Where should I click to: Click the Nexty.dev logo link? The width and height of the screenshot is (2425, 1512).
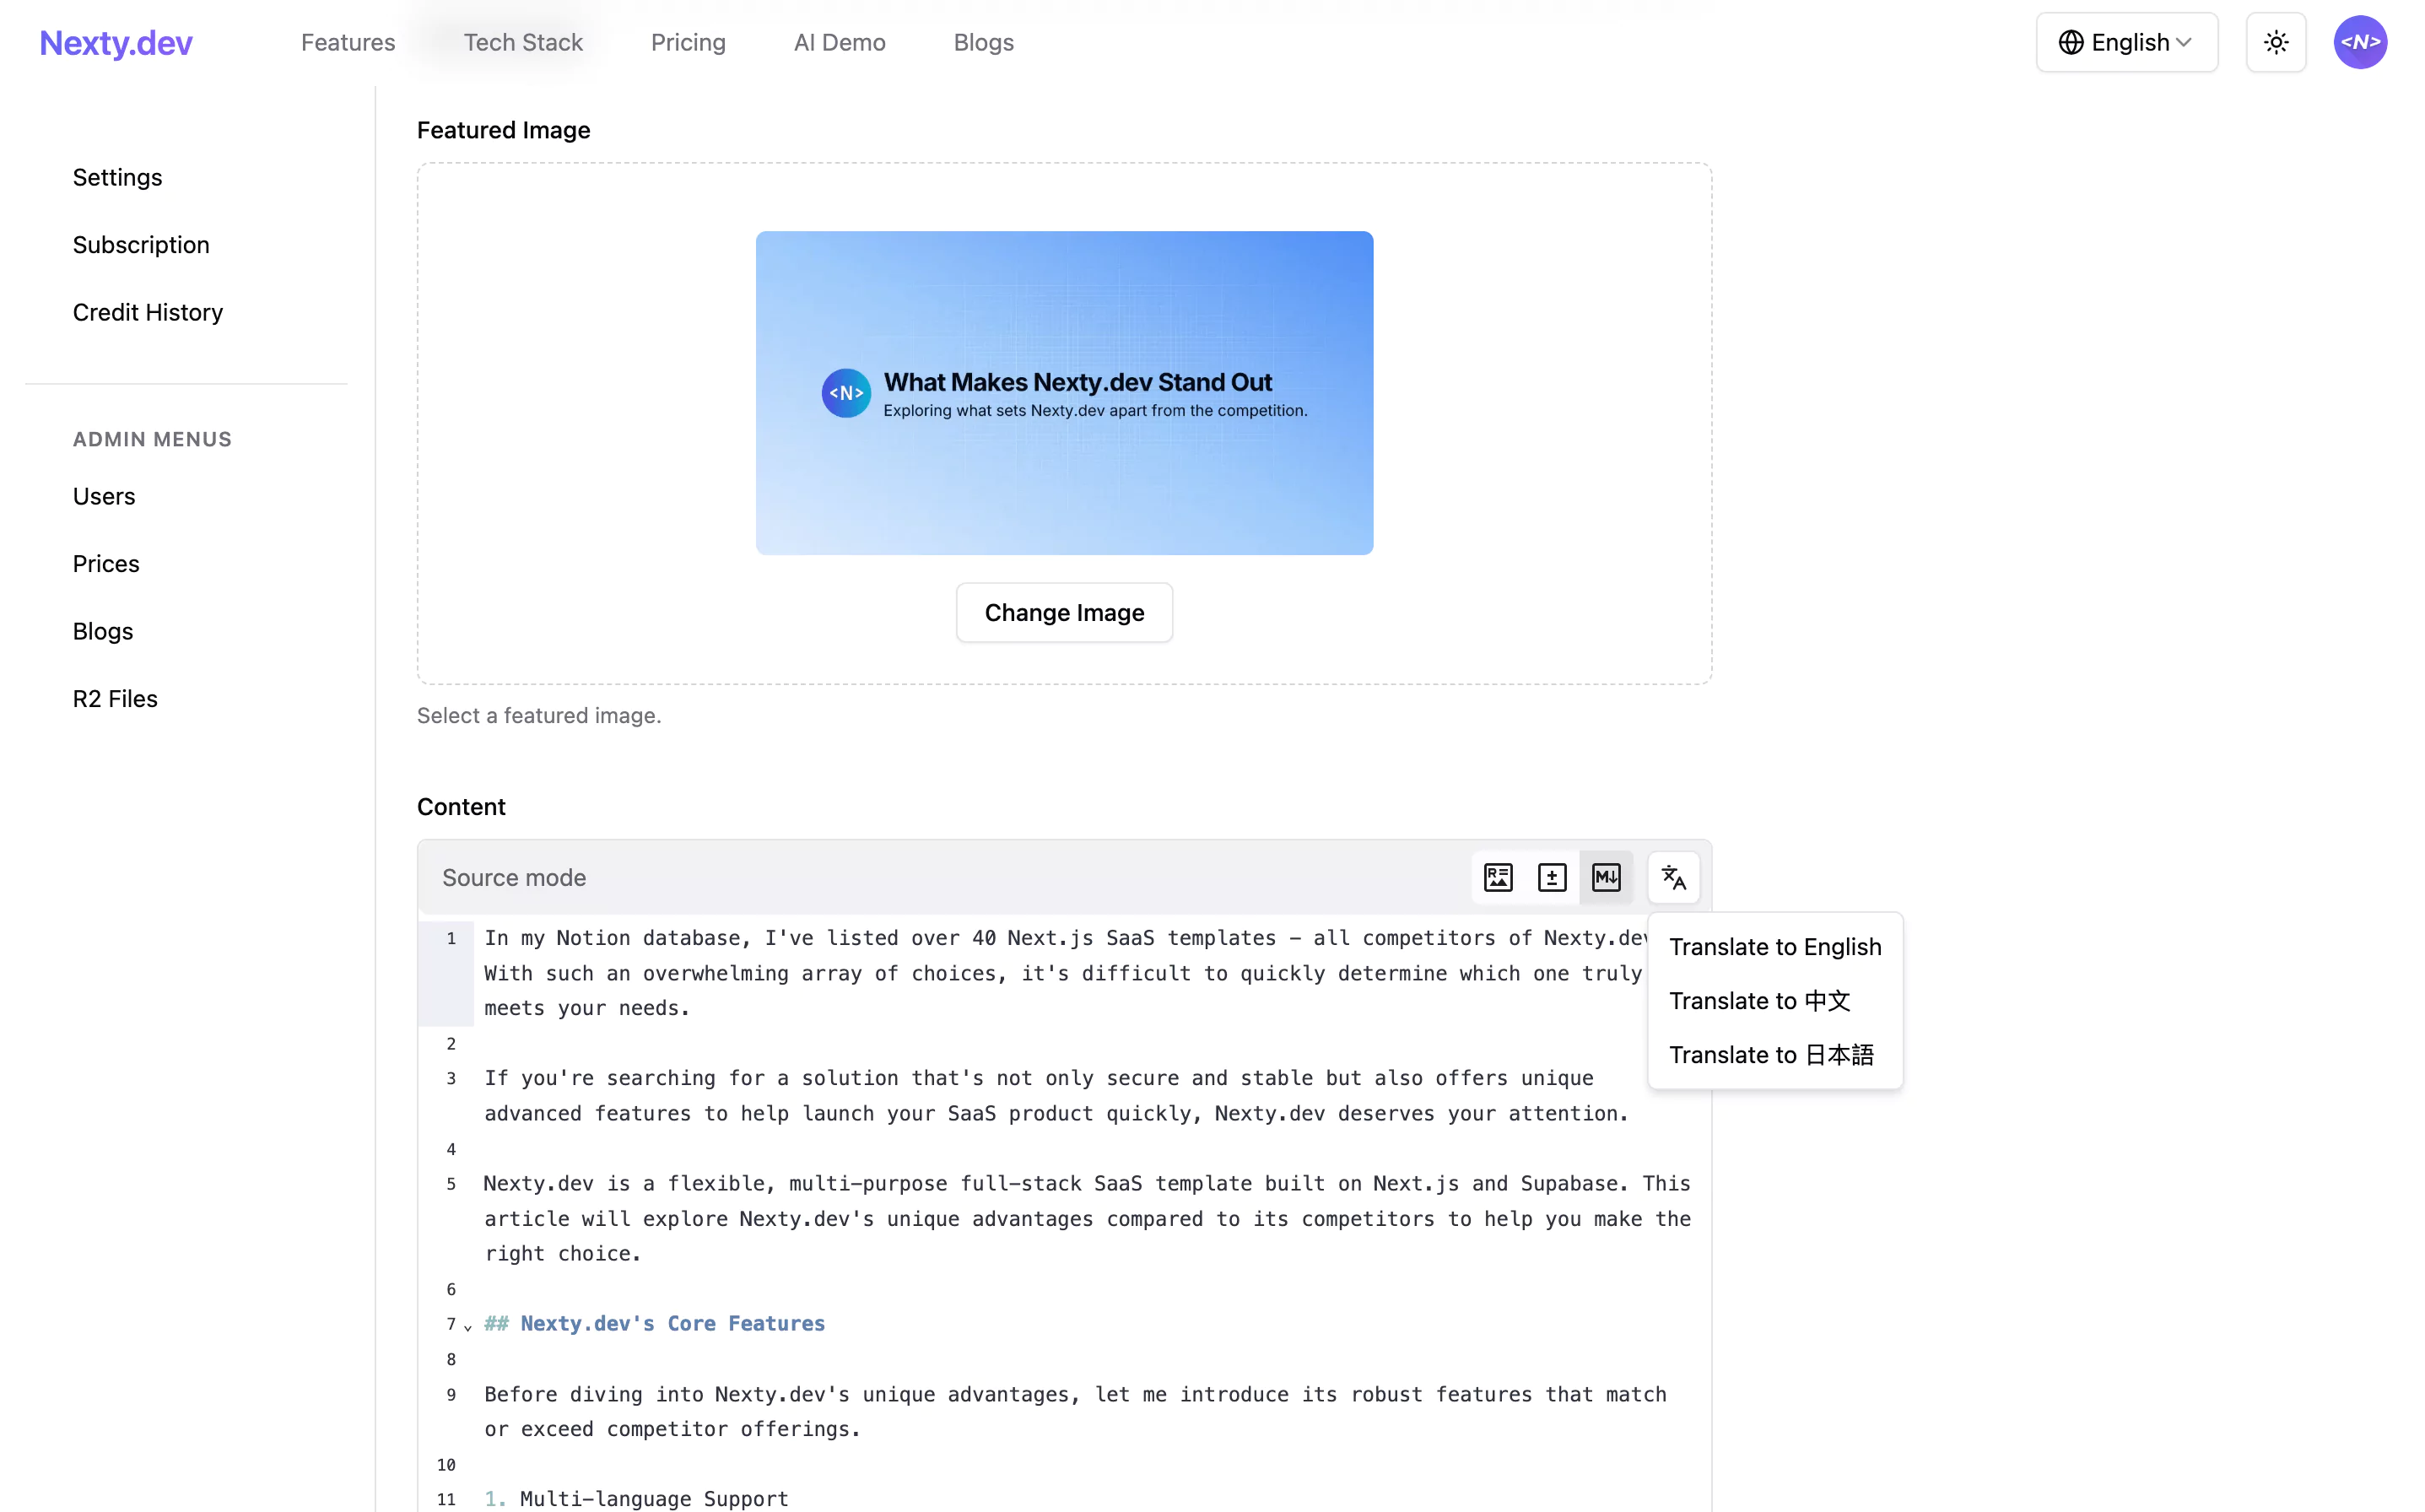click(x=116, y=43)
